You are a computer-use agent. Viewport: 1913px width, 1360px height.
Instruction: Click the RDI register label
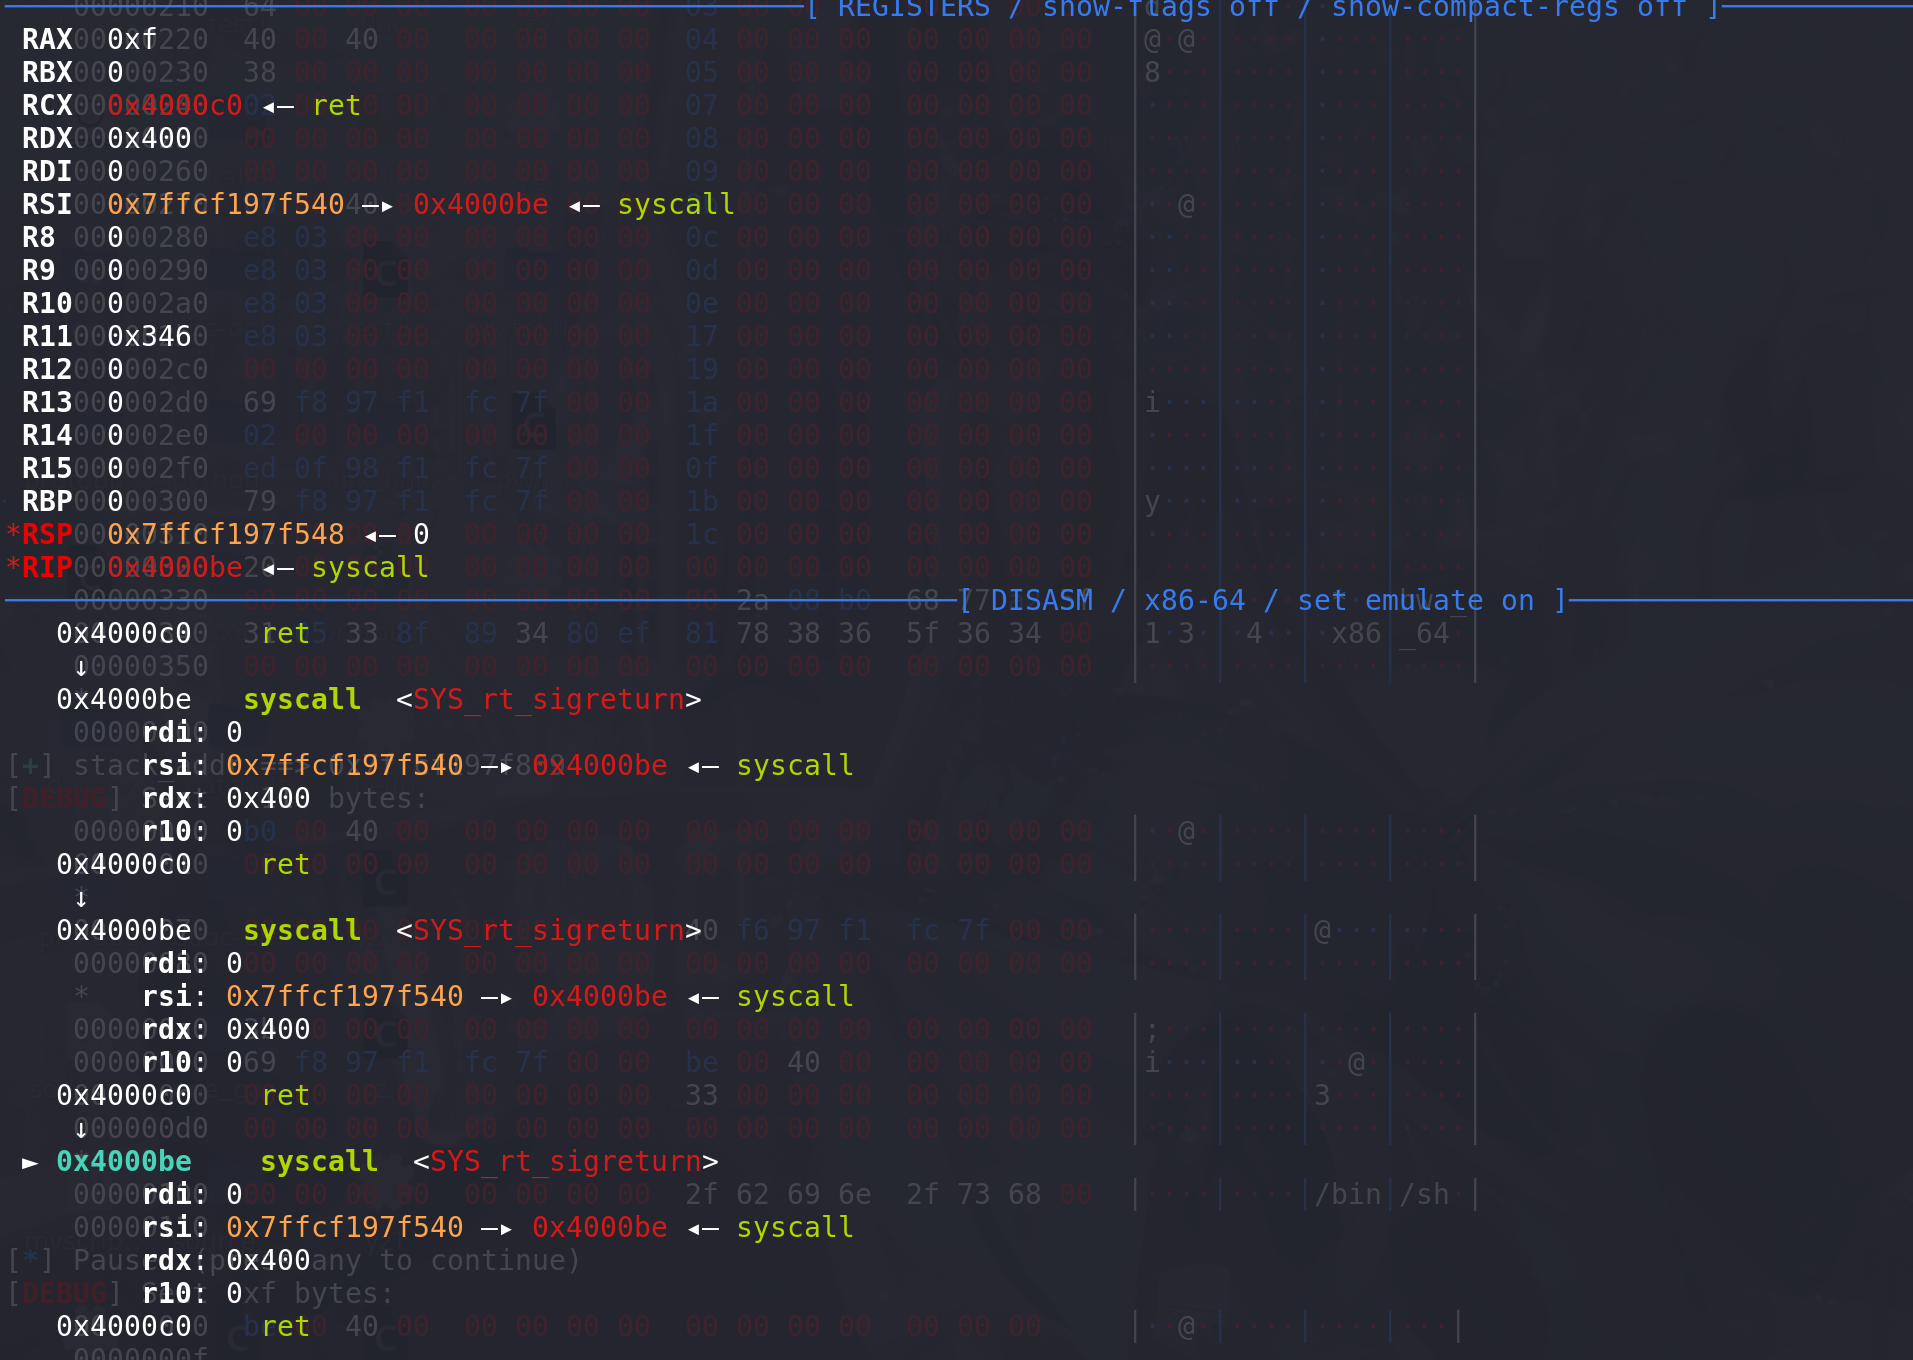(47, 171)
